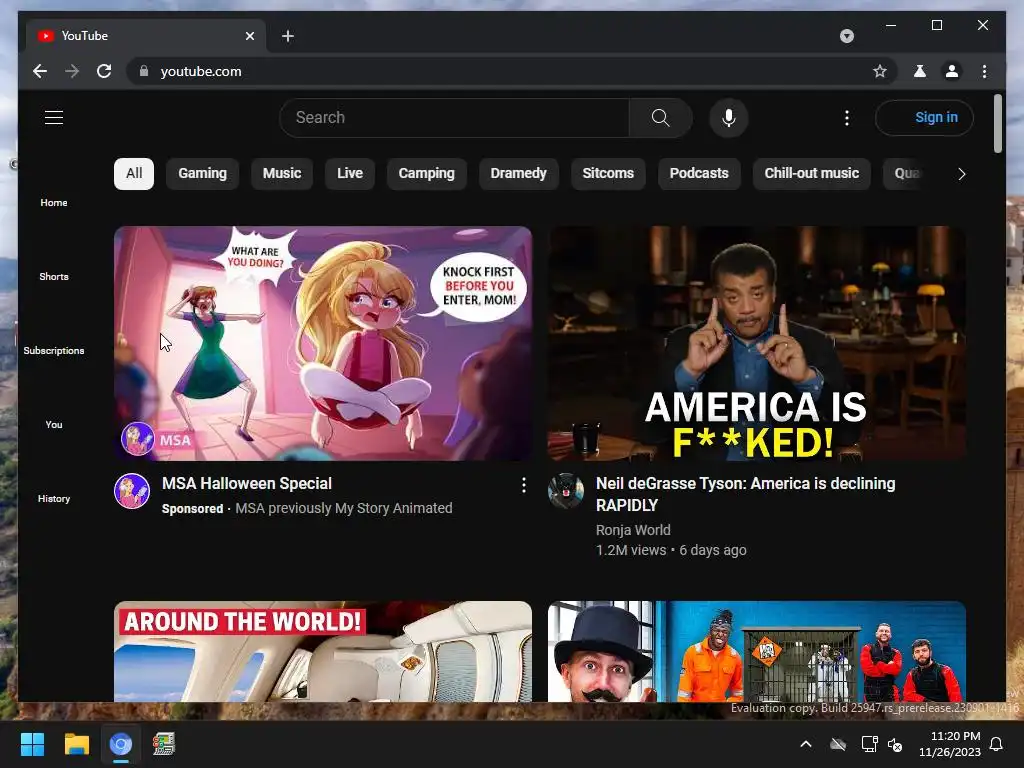
Task: Open more options for MSA ad
Action: click(x=524, y=485)
